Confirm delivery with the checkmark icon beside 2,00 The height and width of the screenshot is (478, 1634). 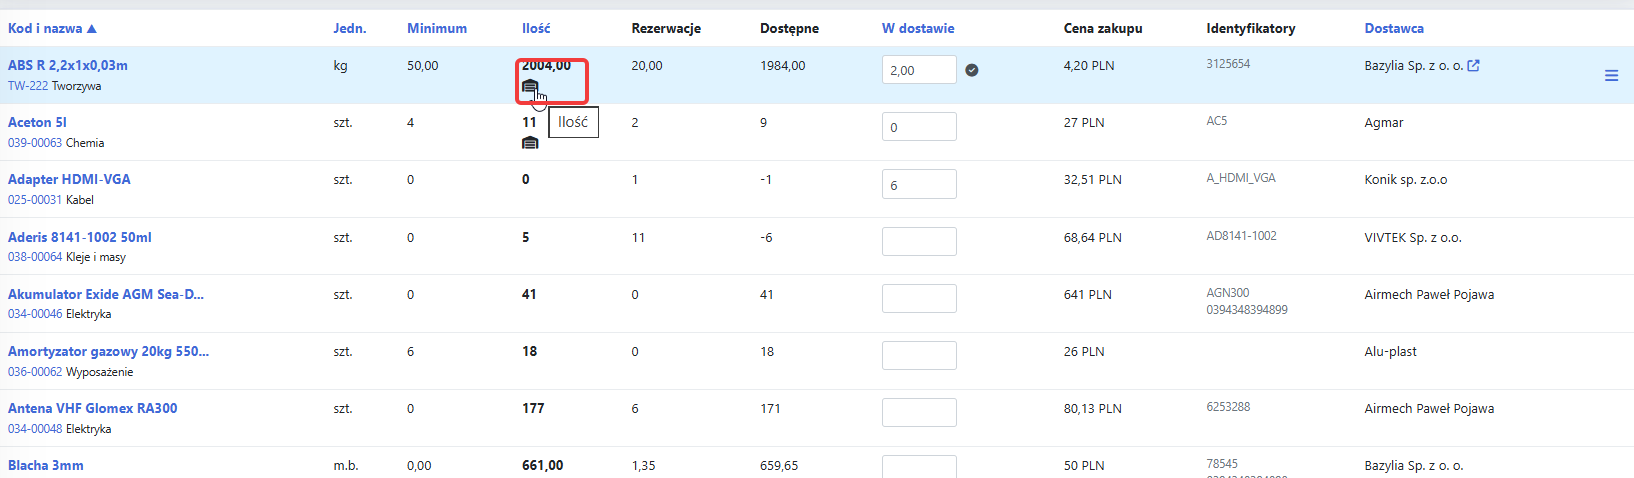click(x=971, y=70)
